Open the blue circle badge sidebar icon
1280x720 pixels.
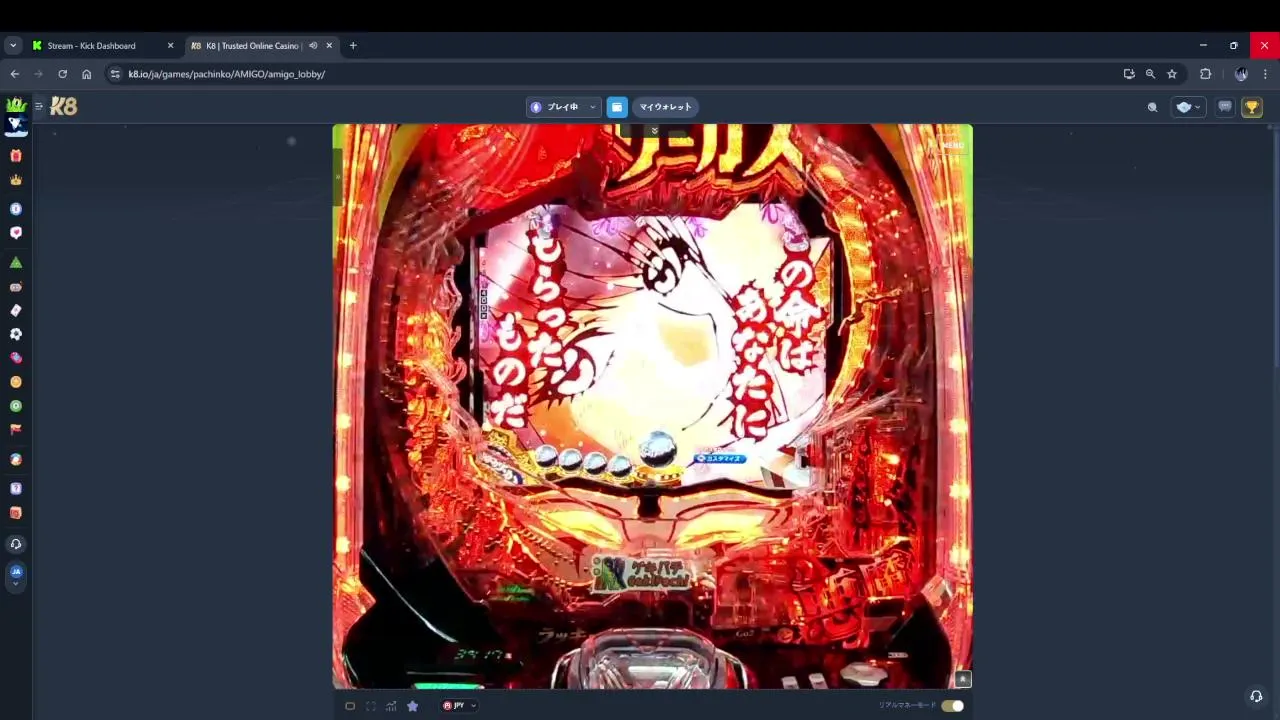(x=15, y=209)
